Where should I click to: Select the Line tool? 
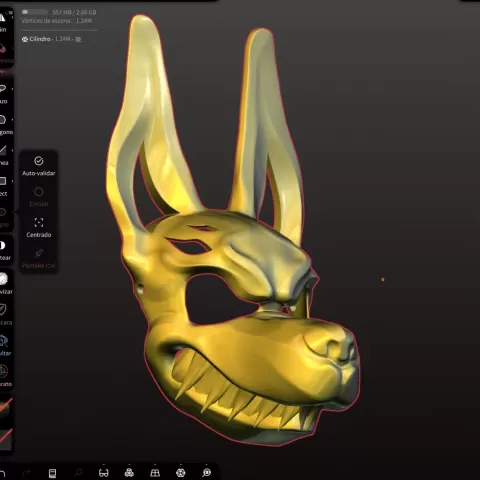click(3, 155)
